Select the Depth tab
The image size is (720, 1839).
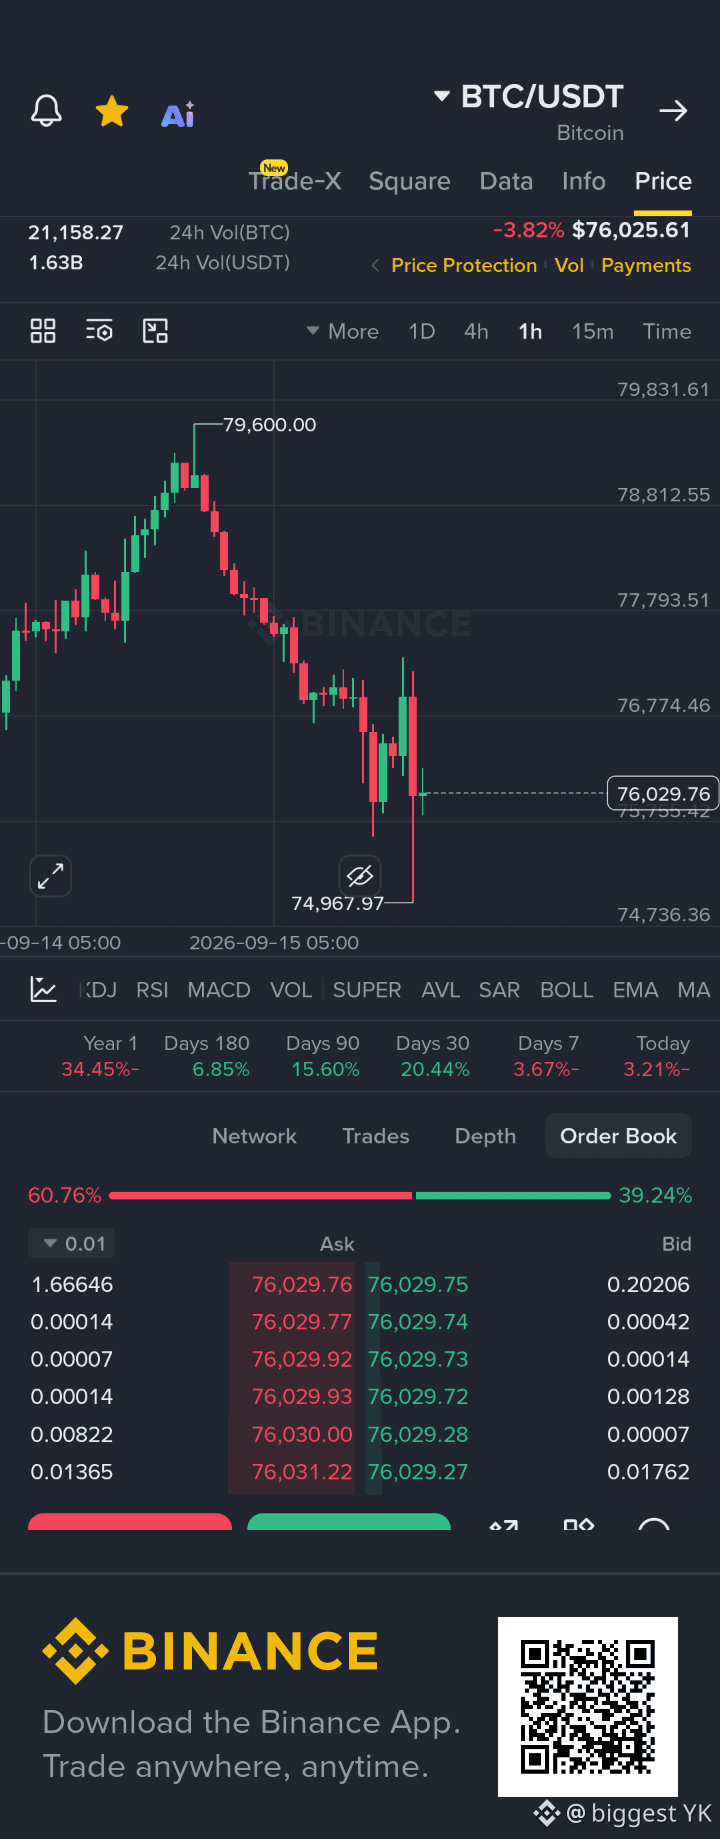[485, 1136]
